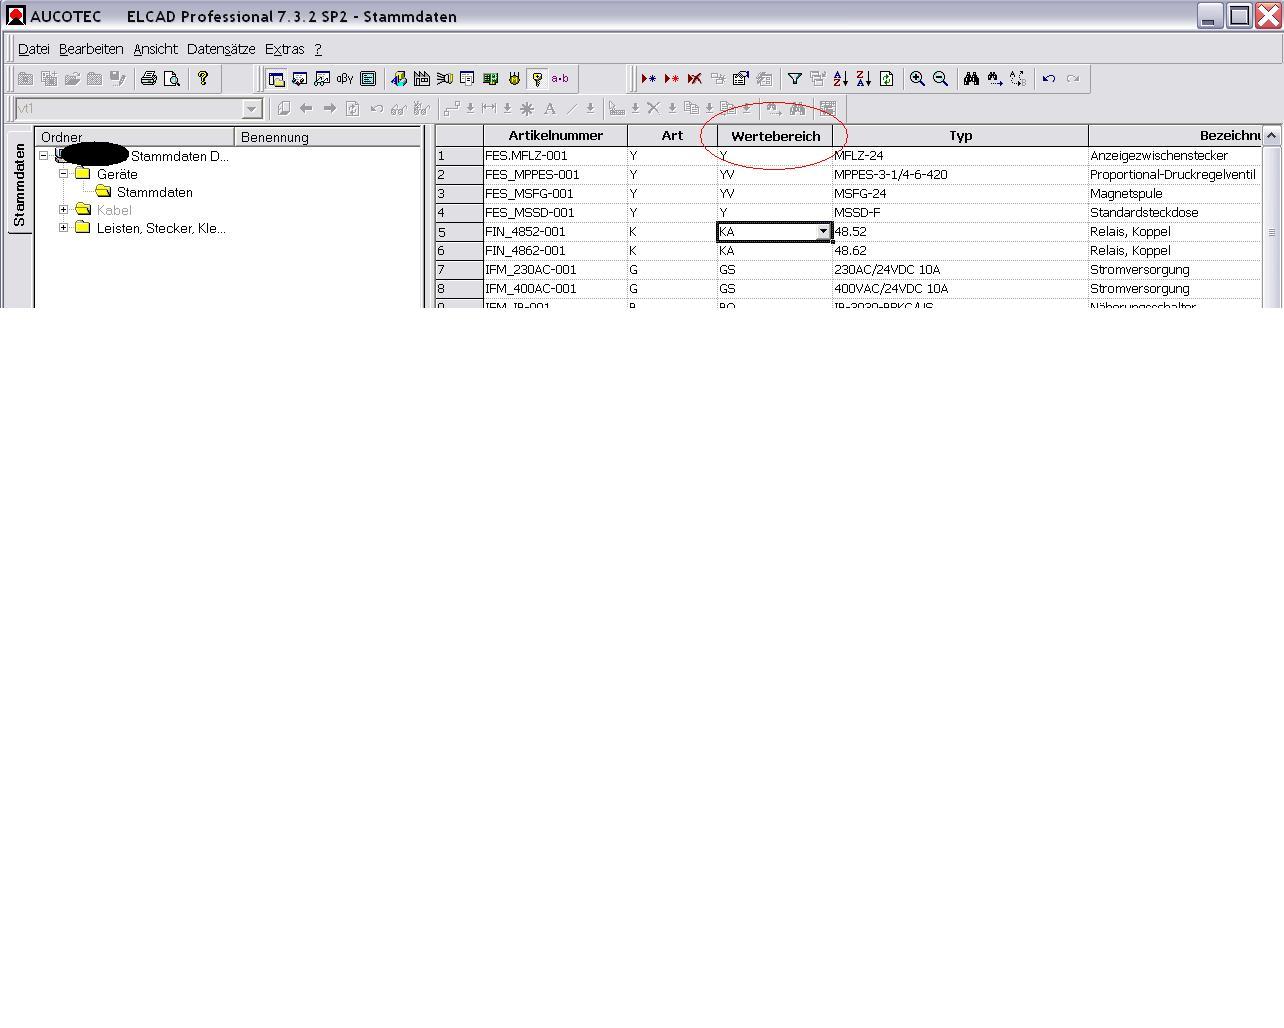Screen dimensions: 1284x1028
Task: Click the Undo arrow icon
Action: click(x=1049, y=78)
